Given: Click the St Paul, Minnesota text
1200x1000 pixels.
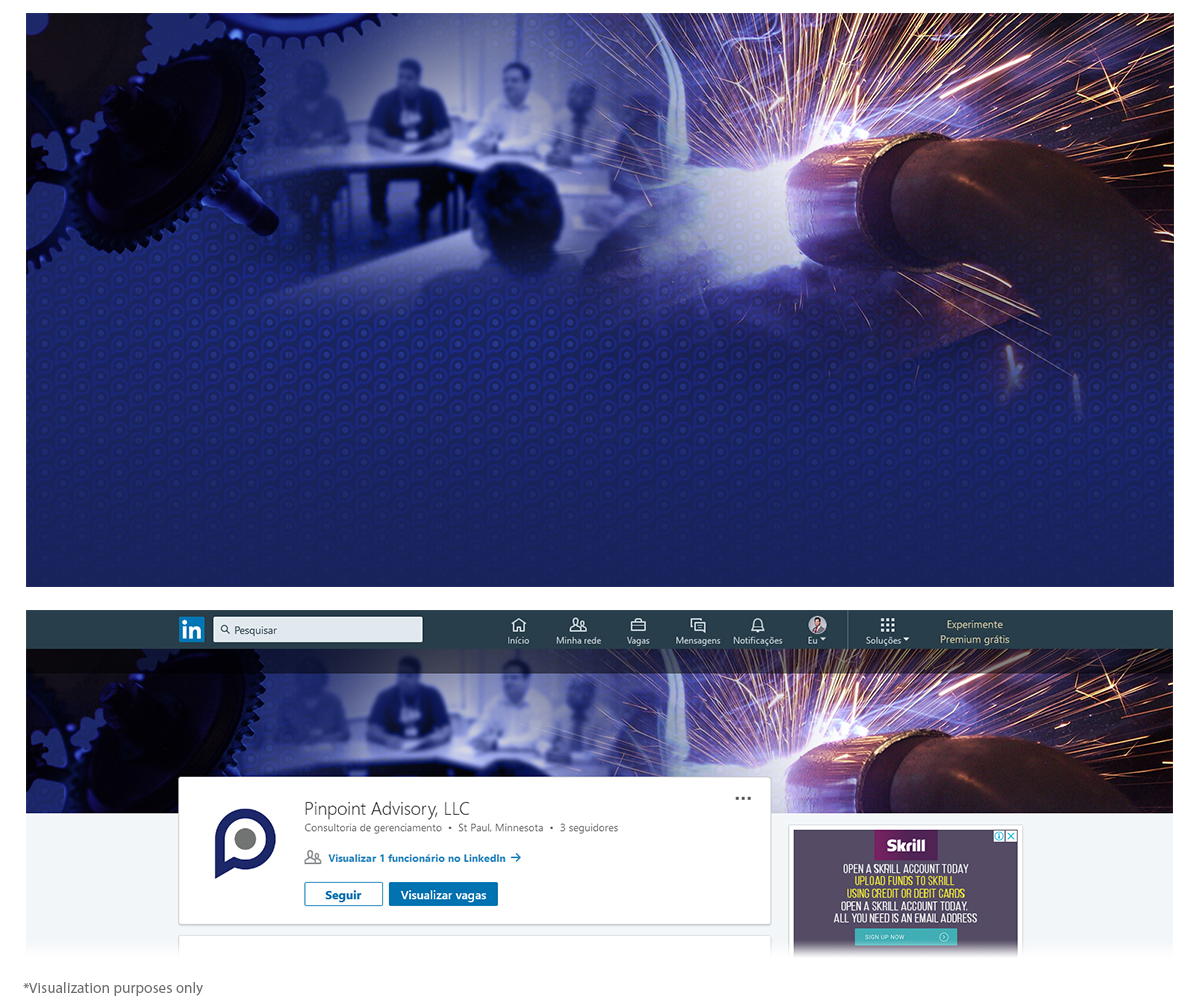Looking at the screenshot, I should tap(501, 828).
